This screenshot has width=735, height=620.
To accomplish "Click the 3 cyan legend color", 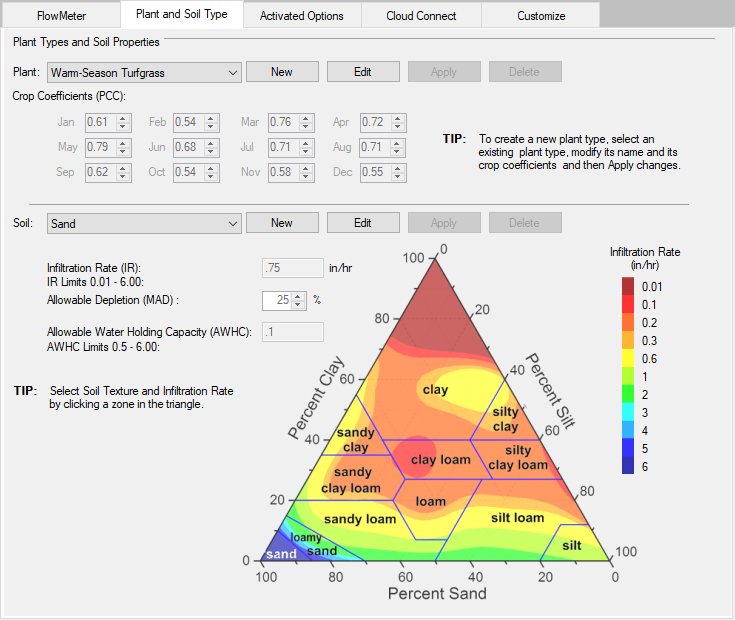I will point(628,412).
